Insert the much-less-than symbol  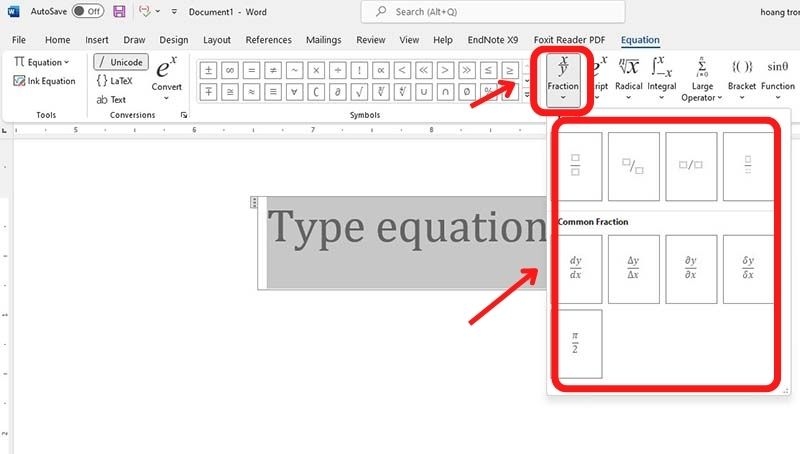coord(423,70)
